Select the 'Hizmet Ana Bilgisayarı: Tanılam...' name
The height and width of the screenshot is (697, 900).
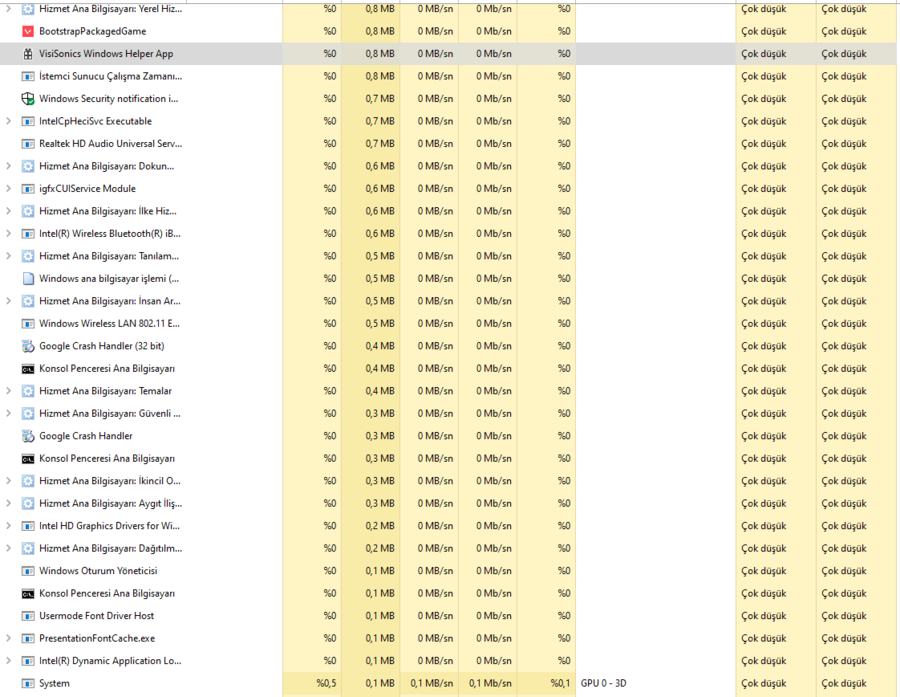click(109, 256)
